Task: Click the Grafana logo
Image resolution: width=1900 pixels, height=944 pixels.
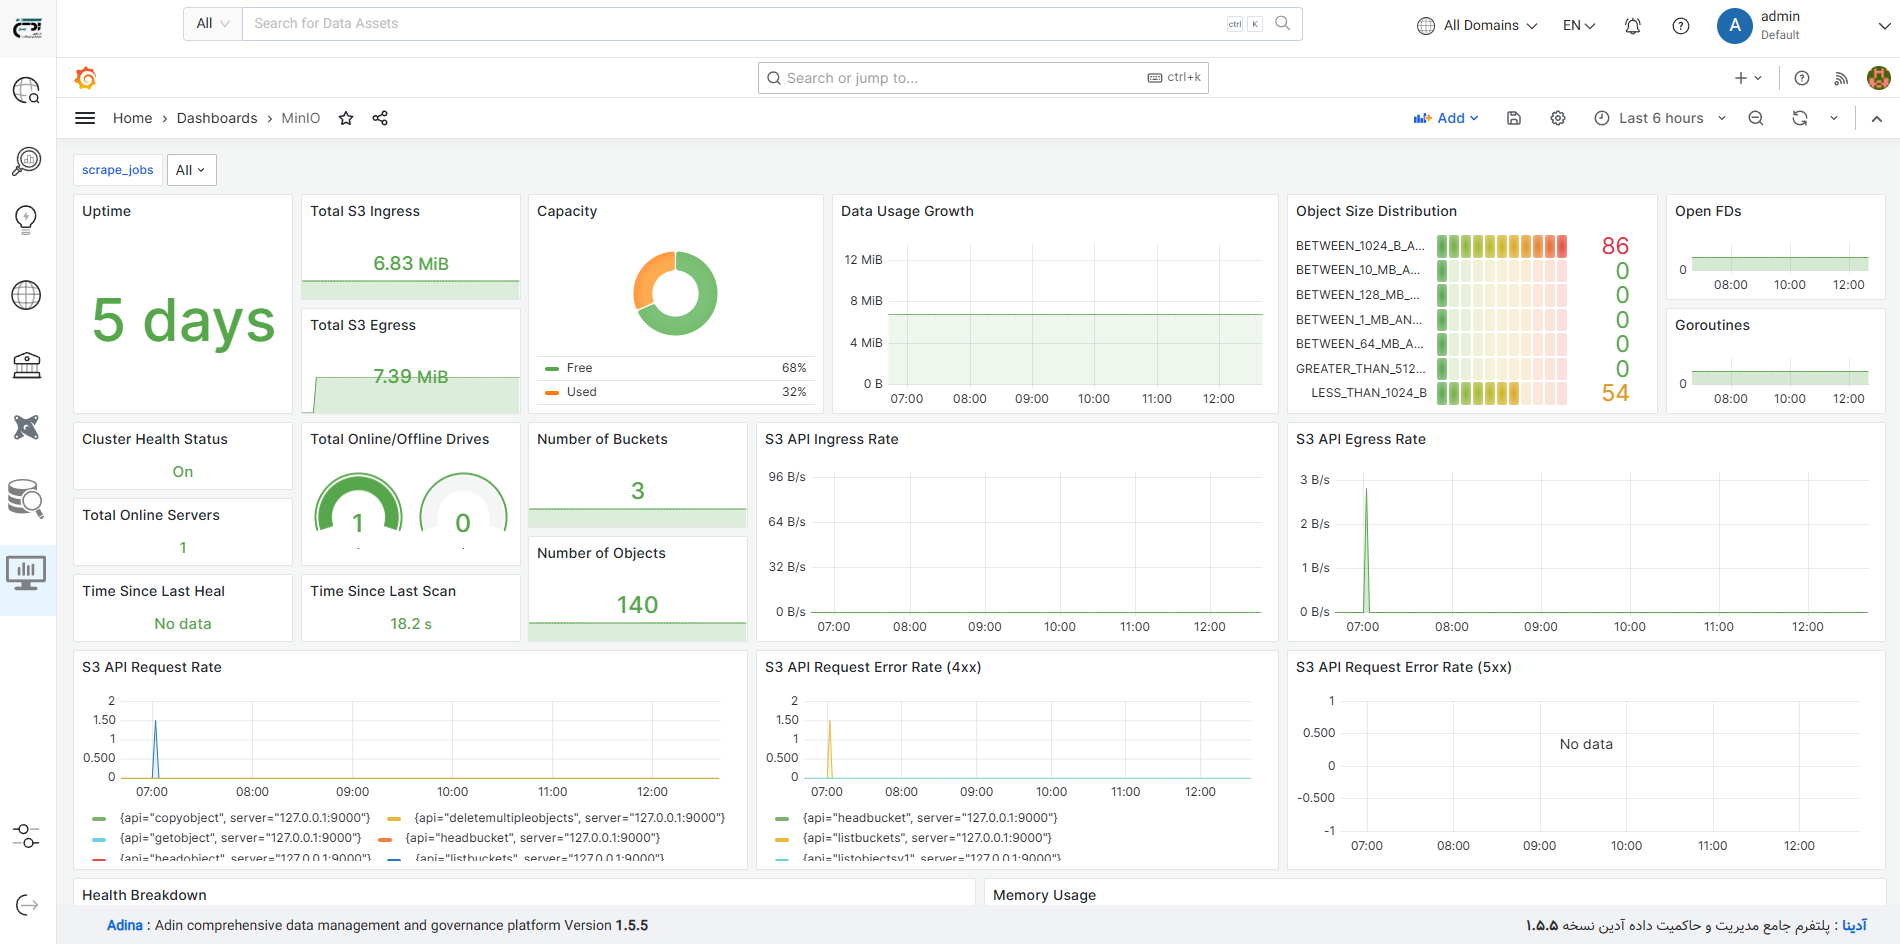Action: [x=86, y=78]
